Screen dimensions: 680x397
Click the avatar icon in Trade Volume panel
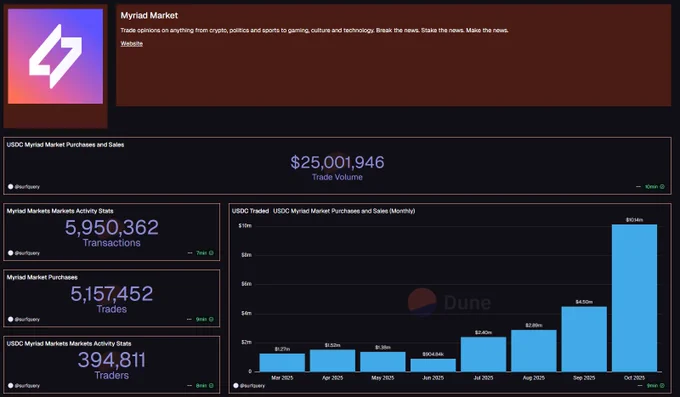(10, 187)
